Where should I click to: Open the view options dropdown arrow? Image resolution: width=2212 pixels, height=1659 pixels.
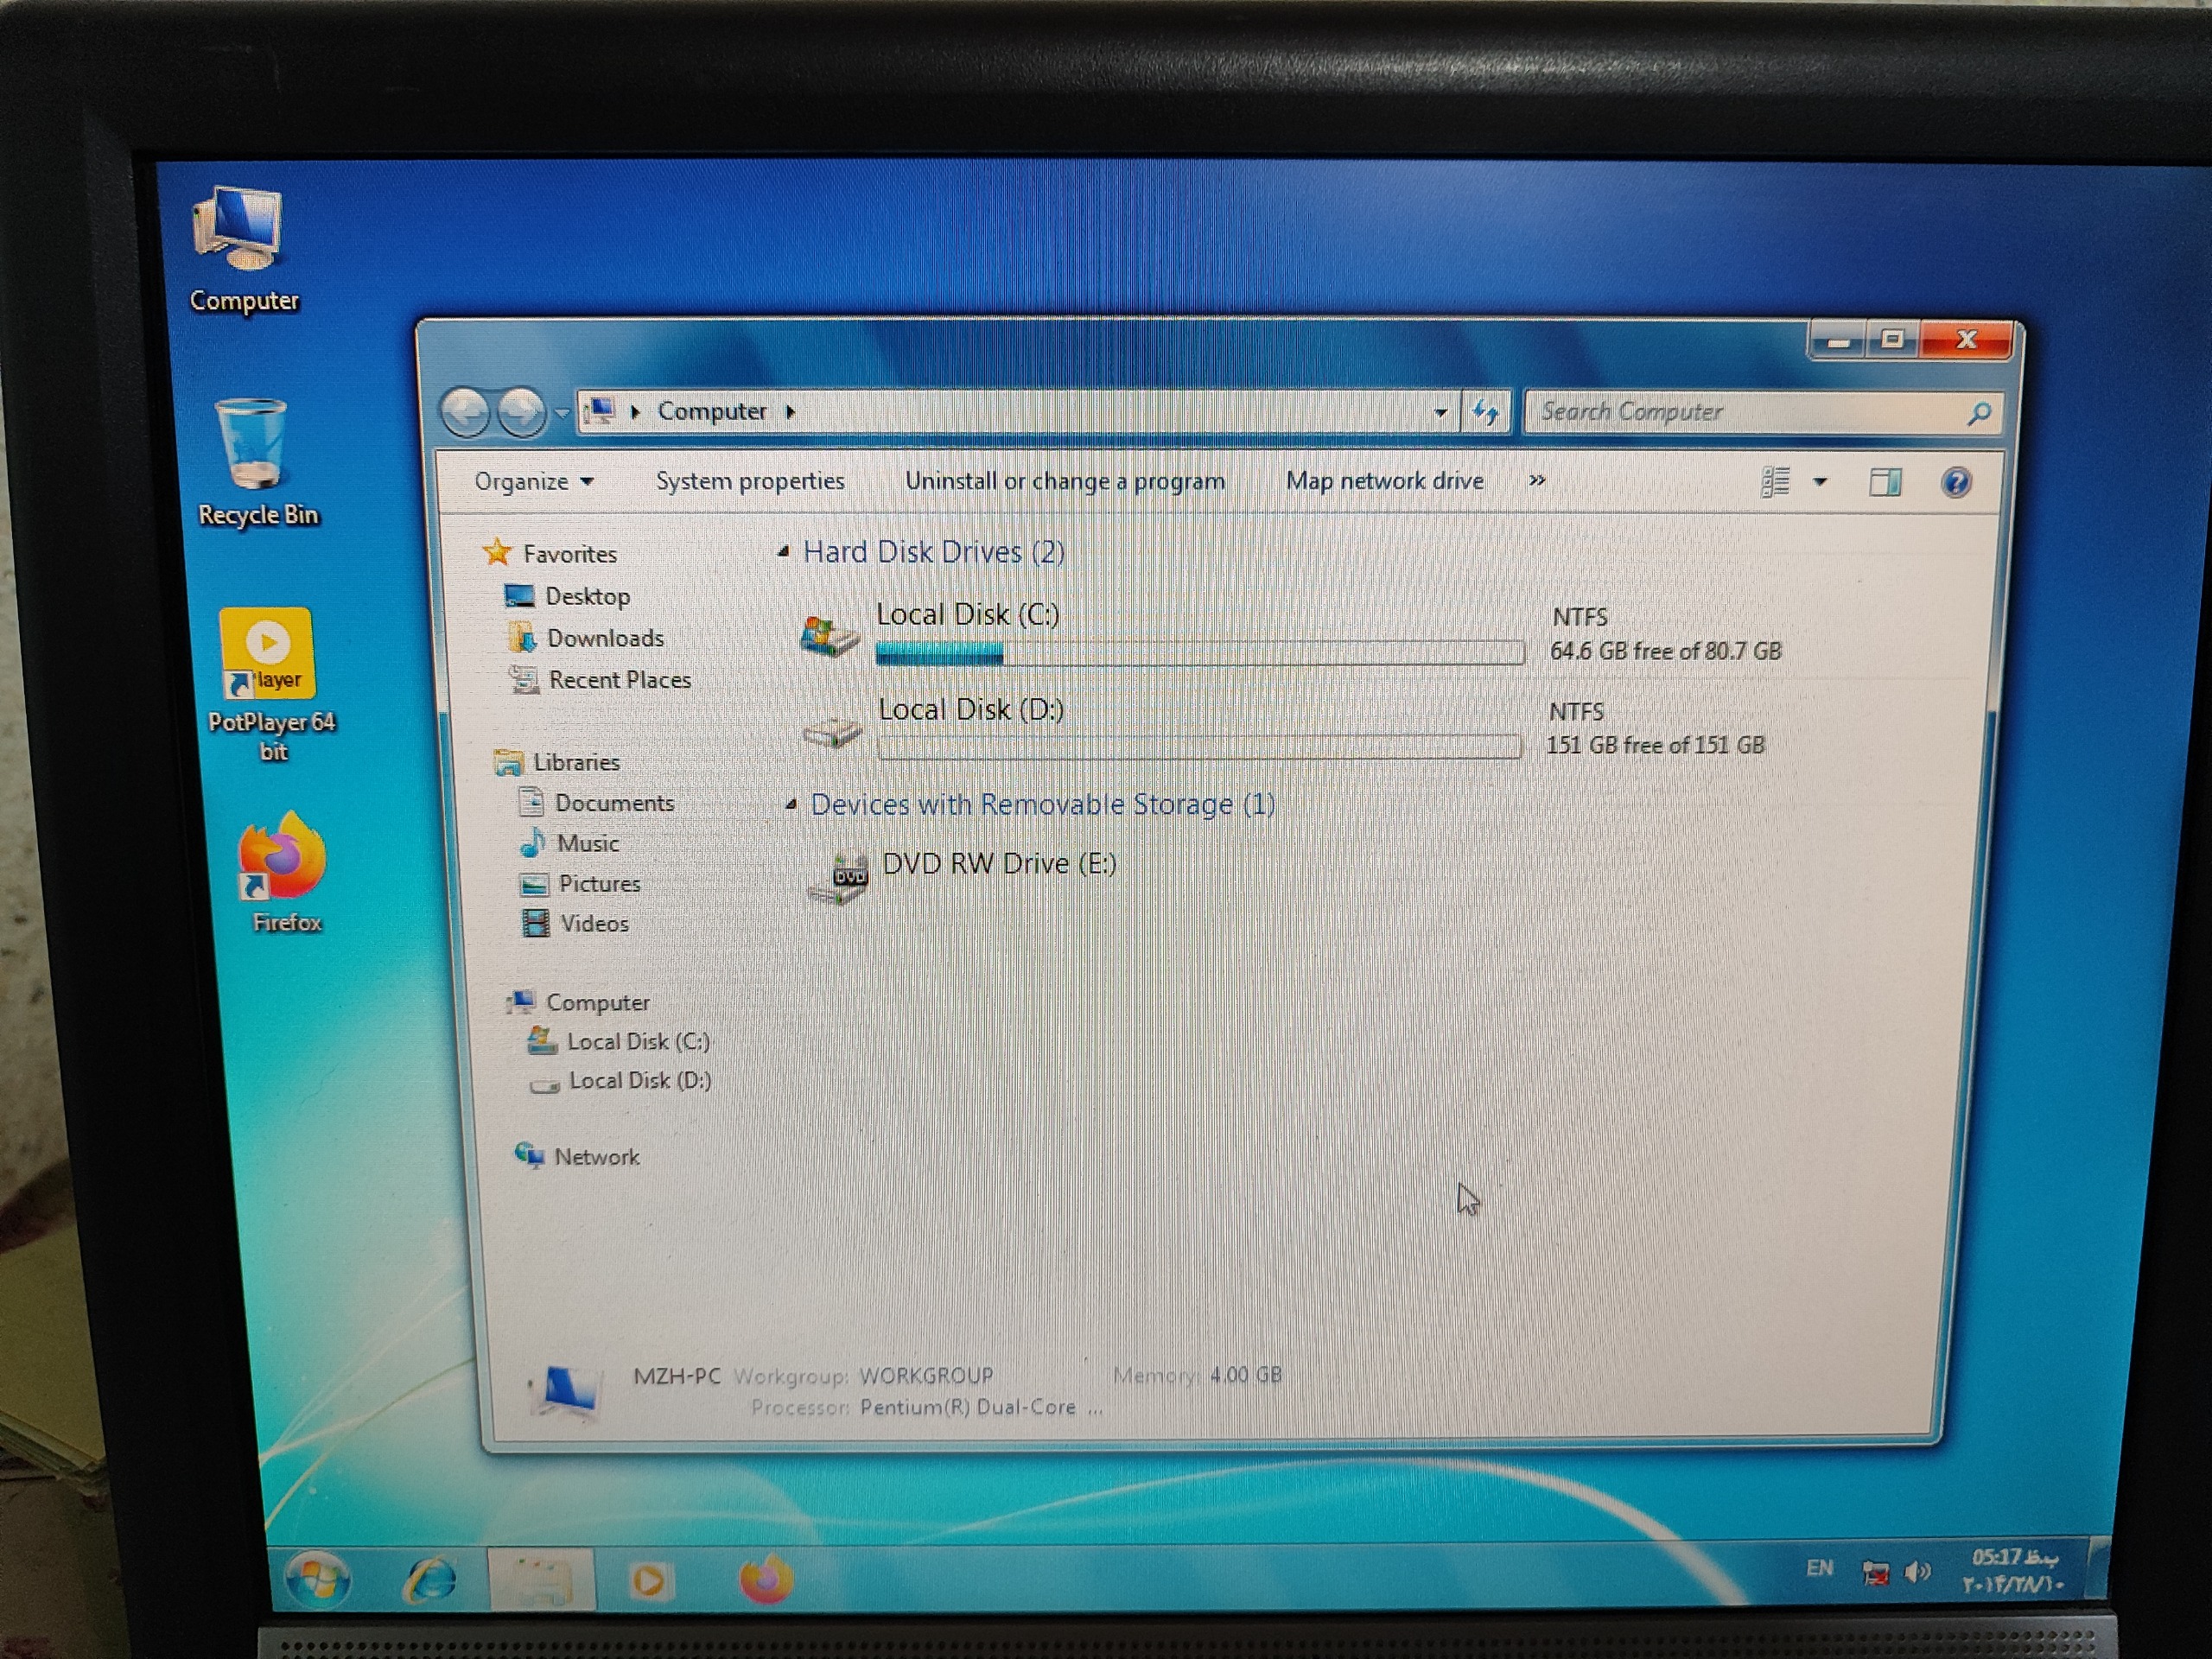1820,482
